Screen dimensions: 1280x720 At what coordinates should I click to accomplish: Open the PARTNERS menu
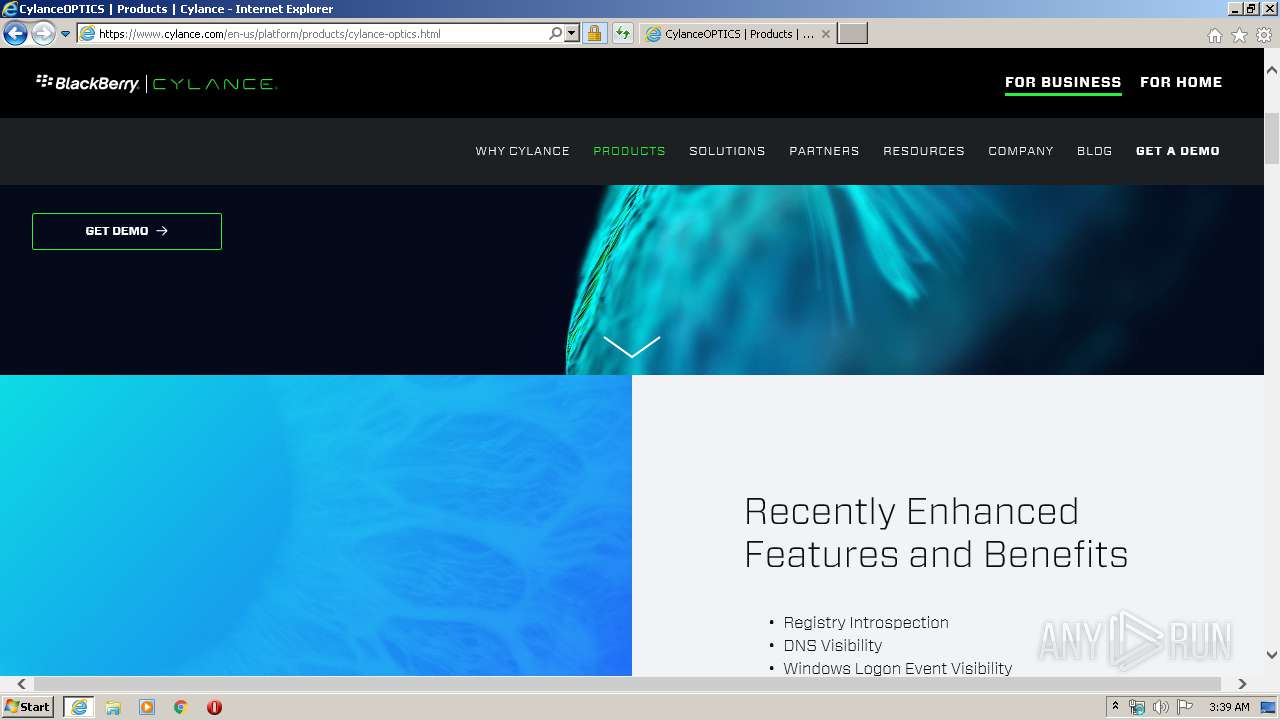click(824, 151)
